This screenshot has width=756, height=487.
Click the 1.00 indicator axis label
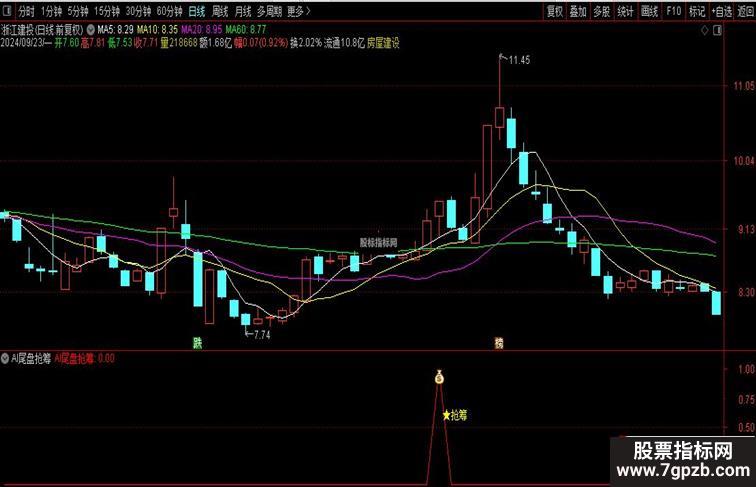(x=746, y=369)
